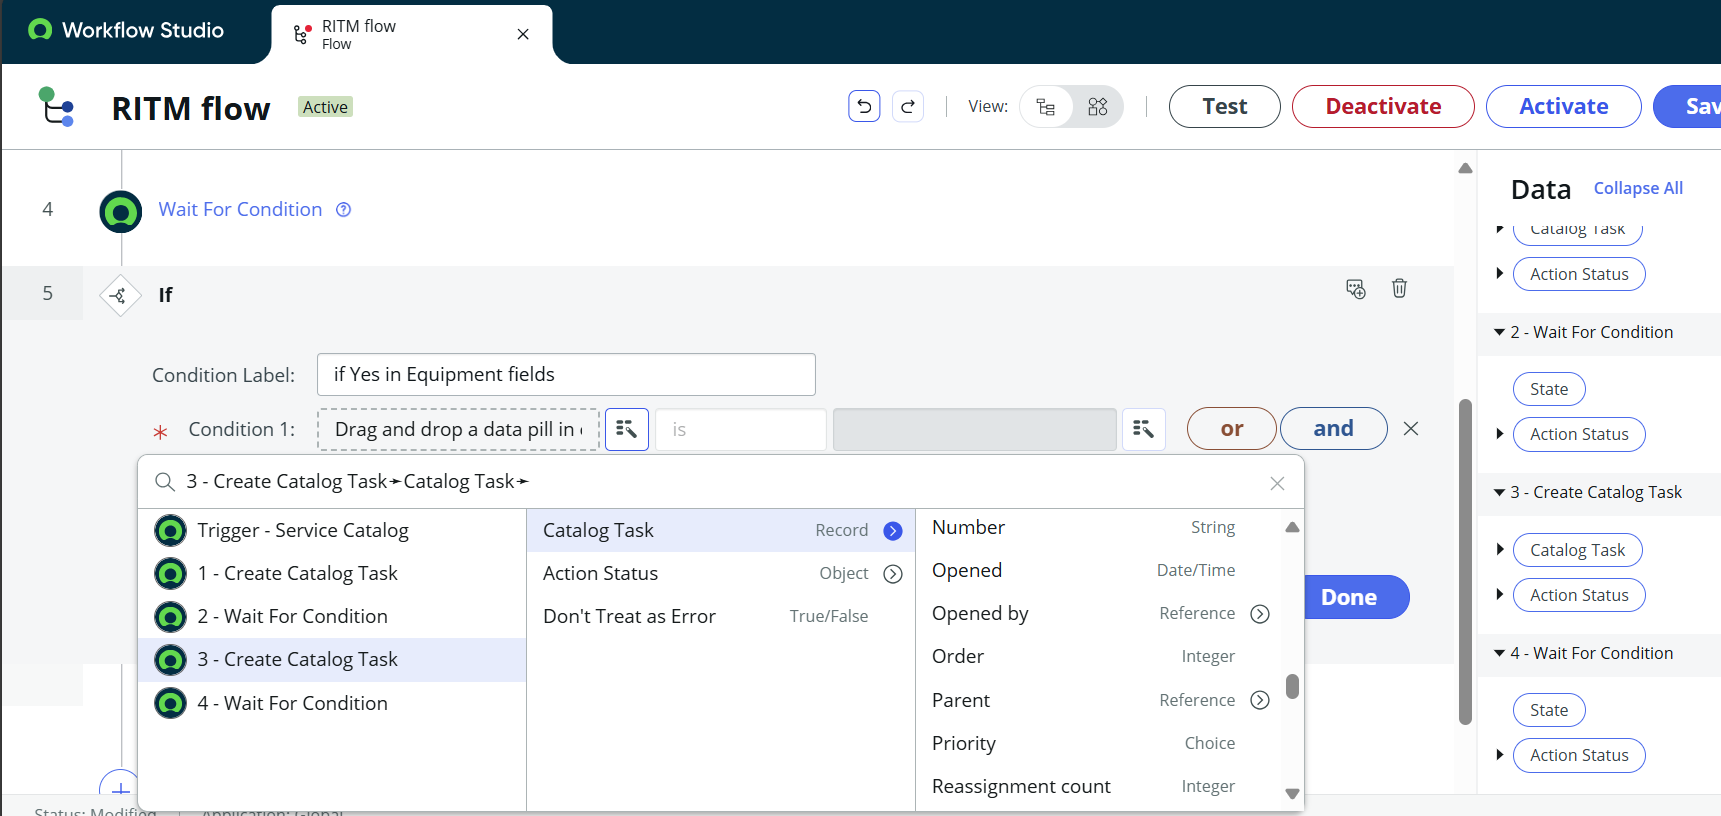Delete the If step with trash icon
Viewport: 1721px width, 816px height.
coord(1399,288)
